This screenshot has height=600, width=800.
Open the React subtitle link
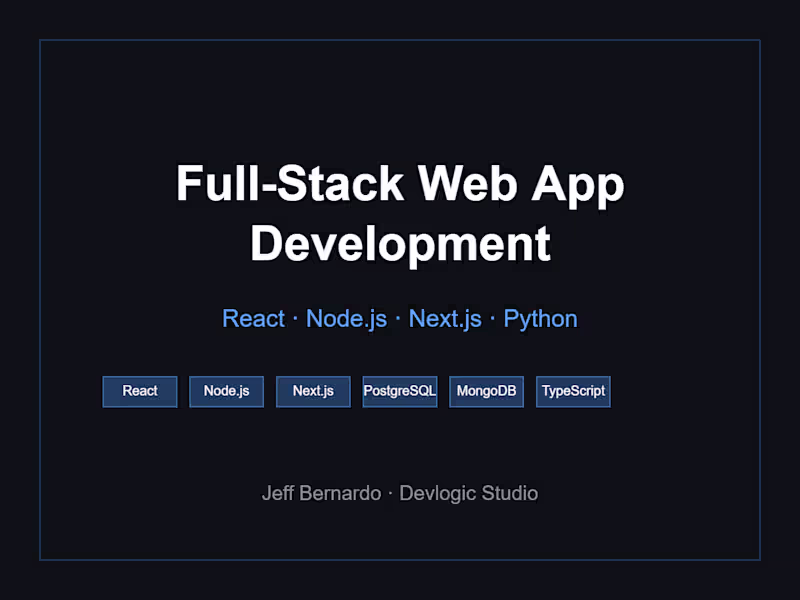[x=253, y=318]
